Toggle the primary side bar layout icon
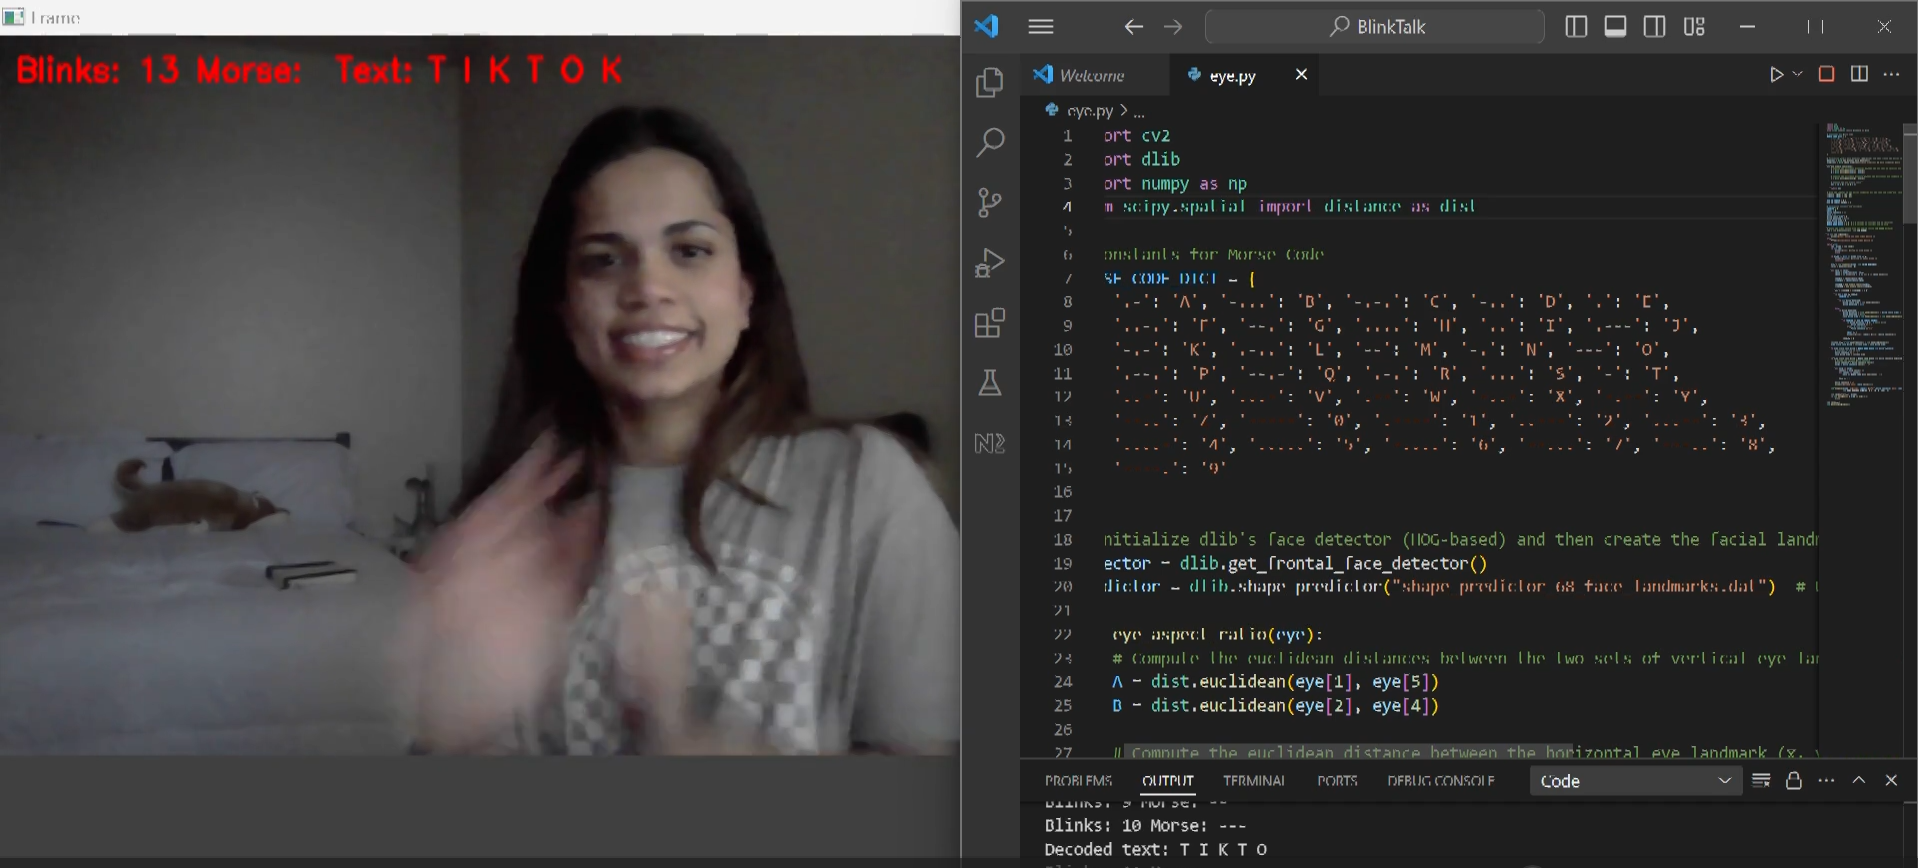The width and height of the screenshot is (1918, 868). 1576,27
